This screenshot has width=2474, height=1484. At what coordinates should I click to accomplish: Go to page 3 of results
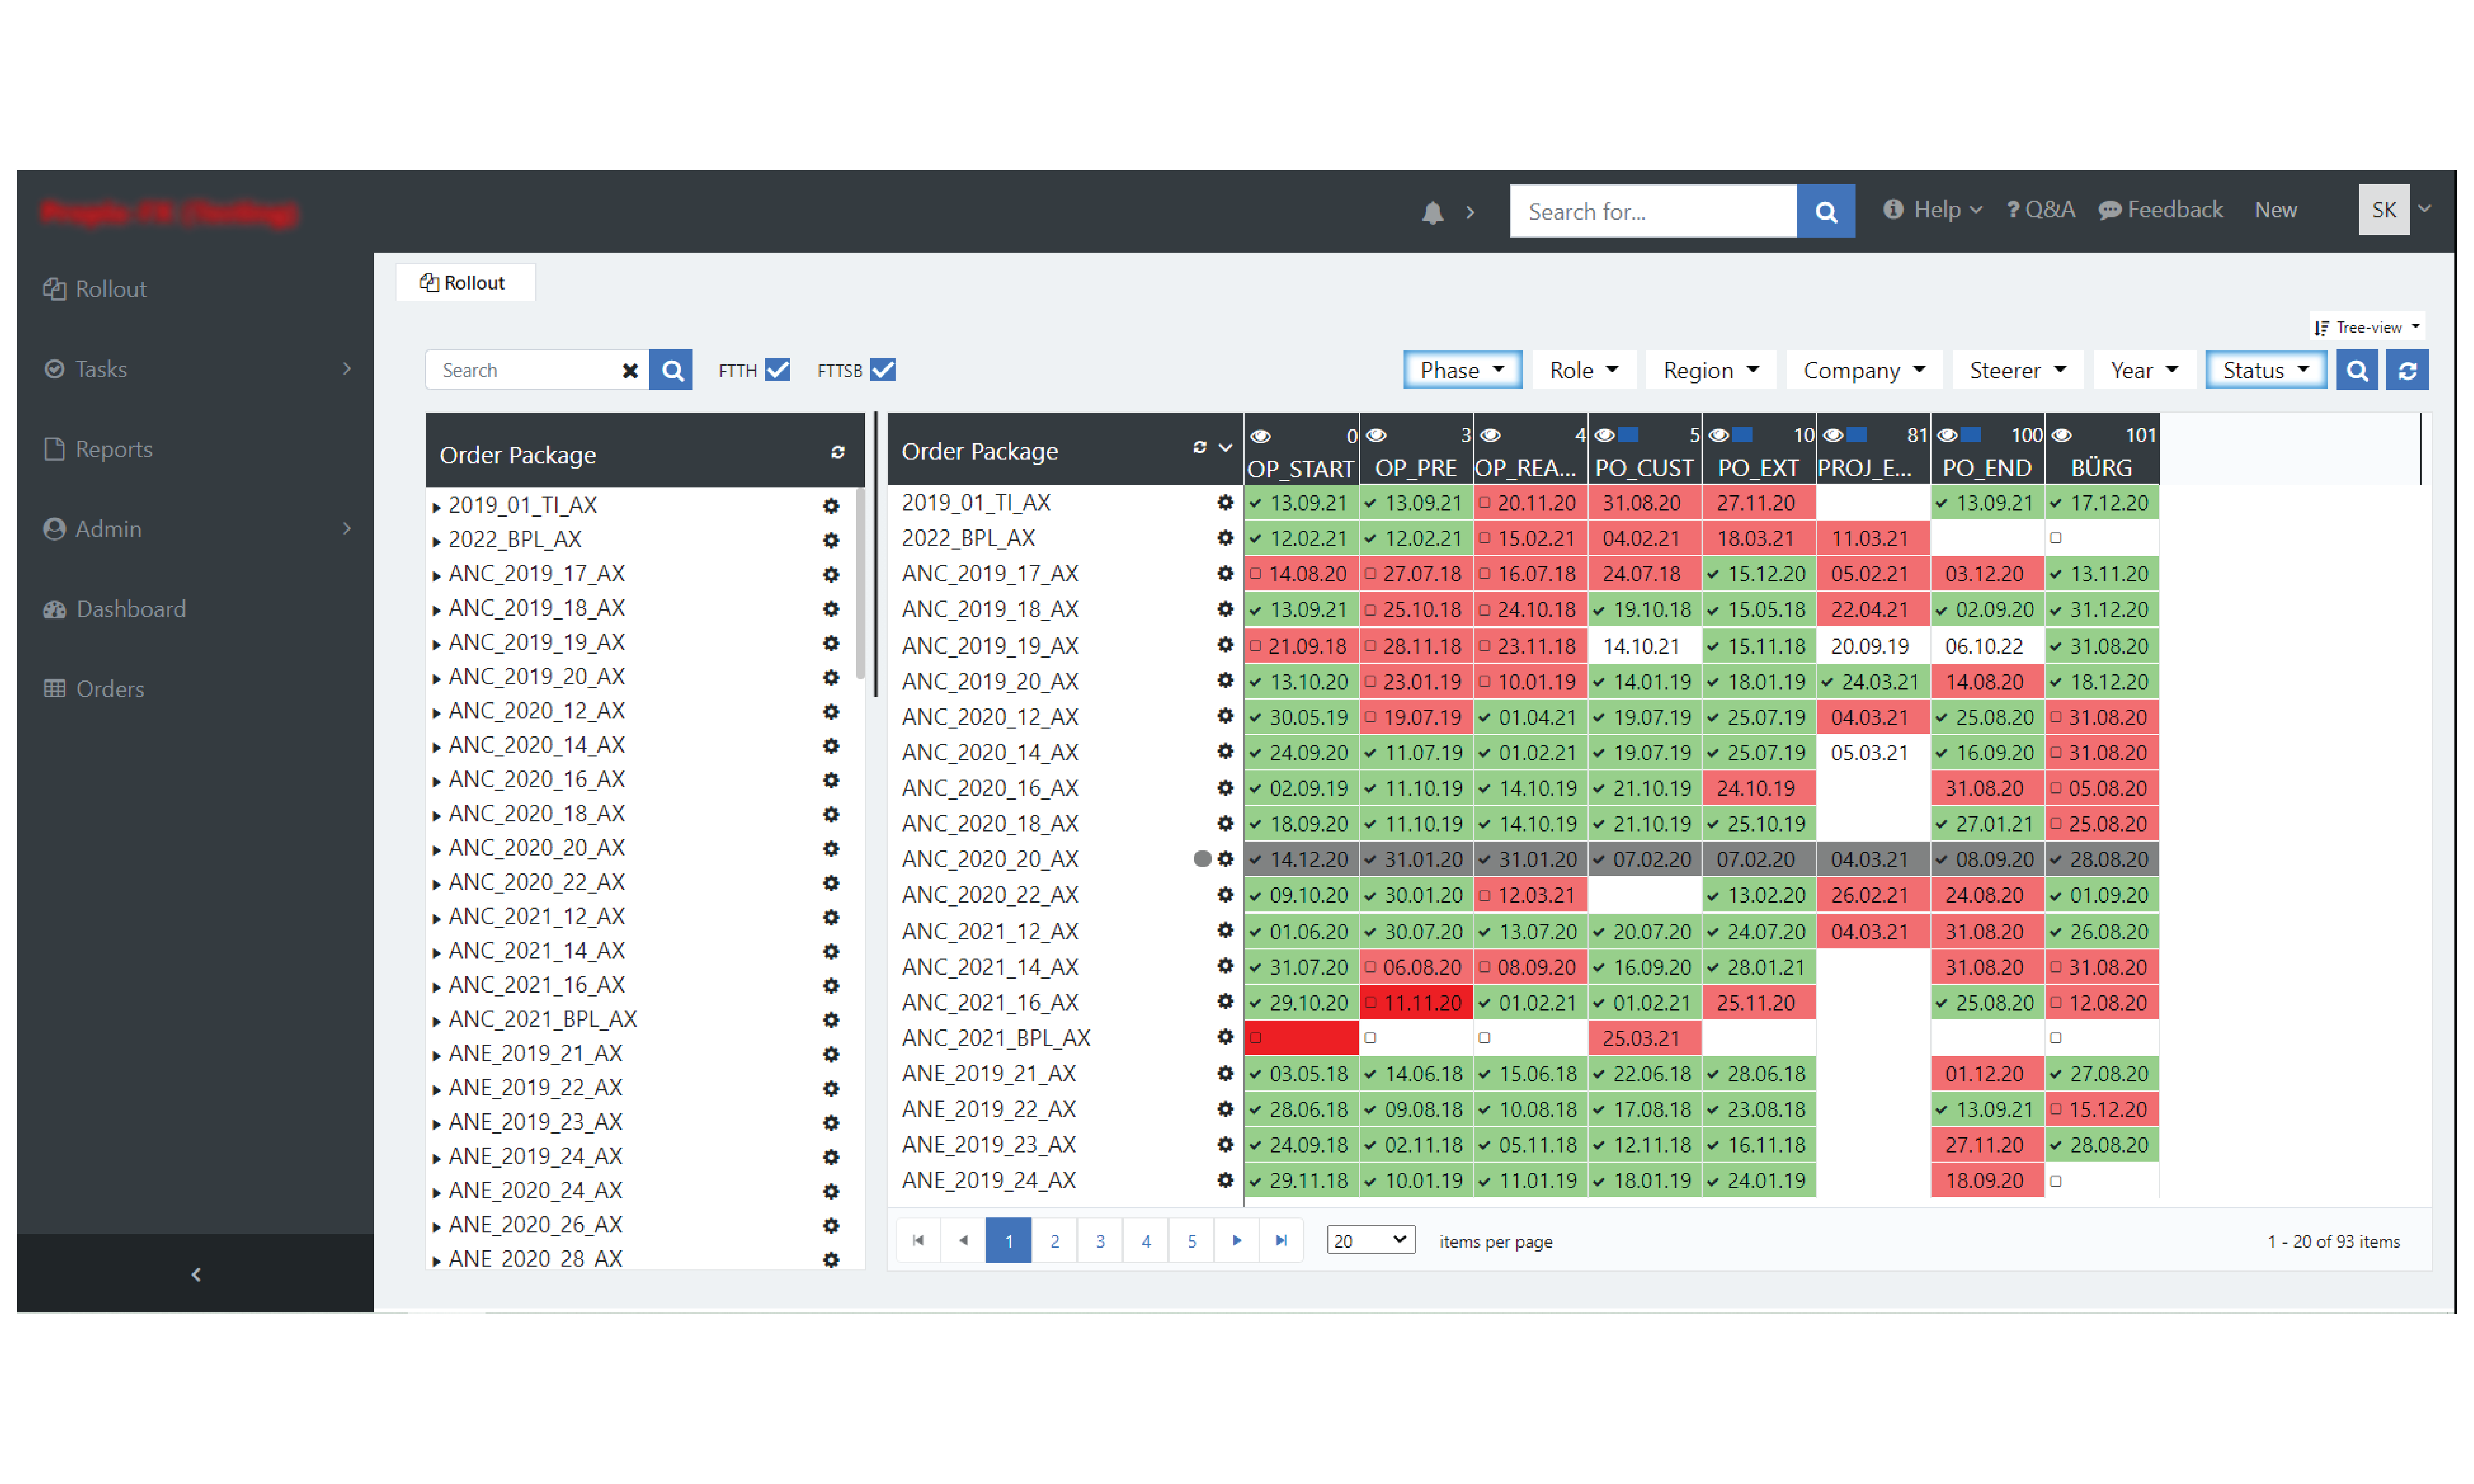1100,1241
